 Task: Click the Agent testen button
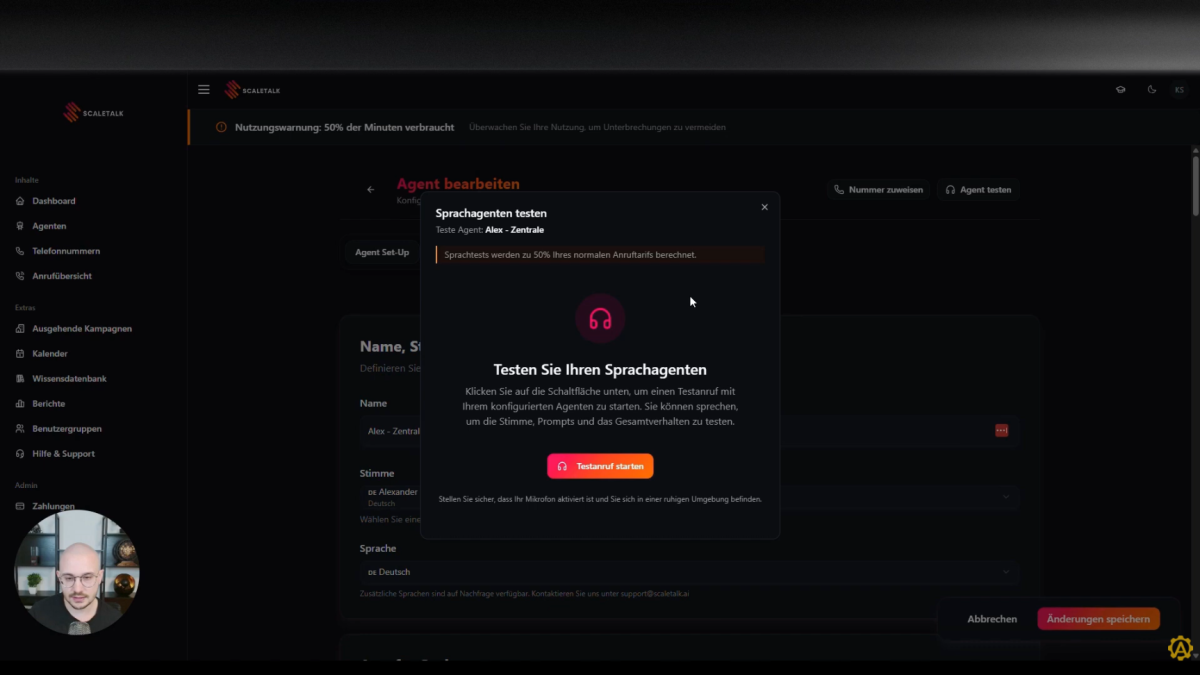click(x=978, y=189)
